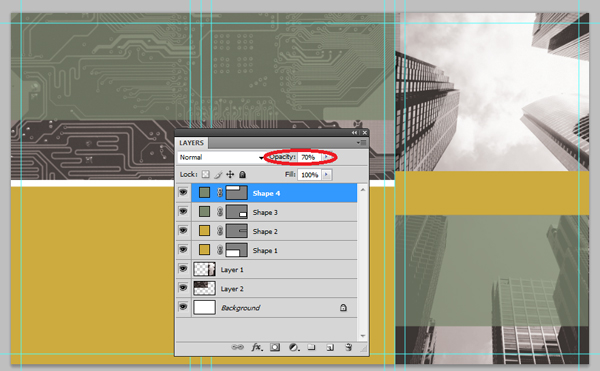Select the Shape 3 vector mask thumbnail
The image size is (600, 371).
[236, 212]
